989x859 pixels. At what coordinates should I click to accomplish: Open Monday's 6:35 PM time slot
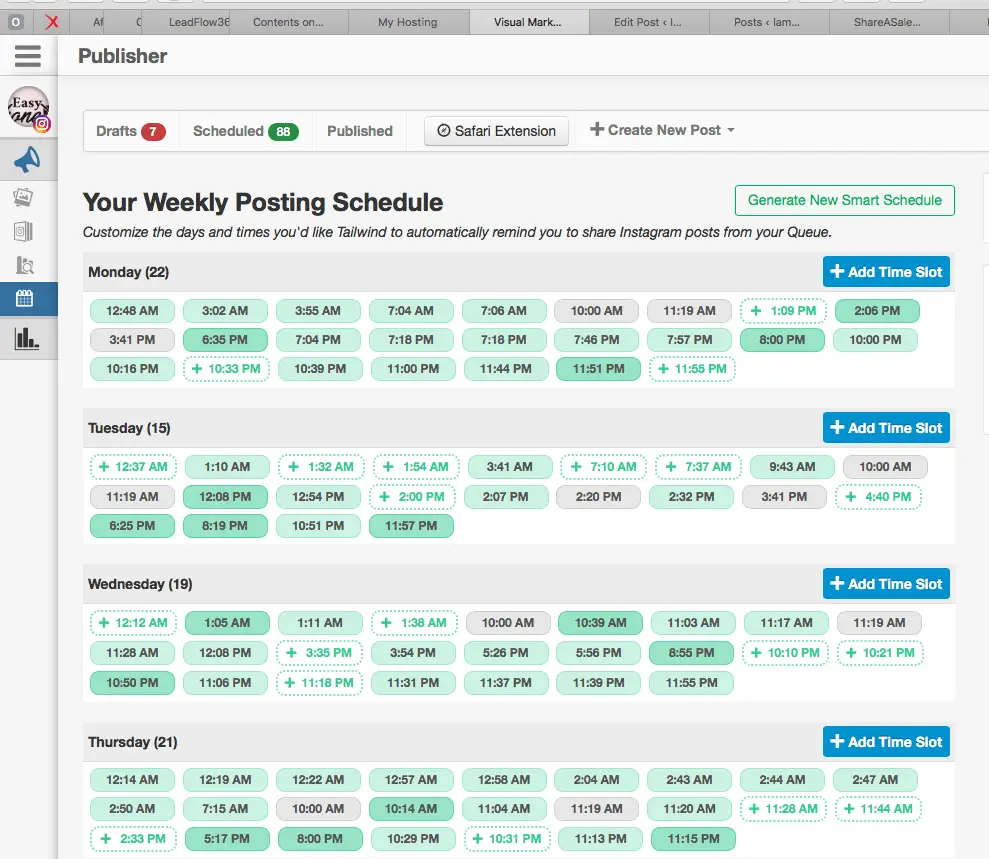225,340
